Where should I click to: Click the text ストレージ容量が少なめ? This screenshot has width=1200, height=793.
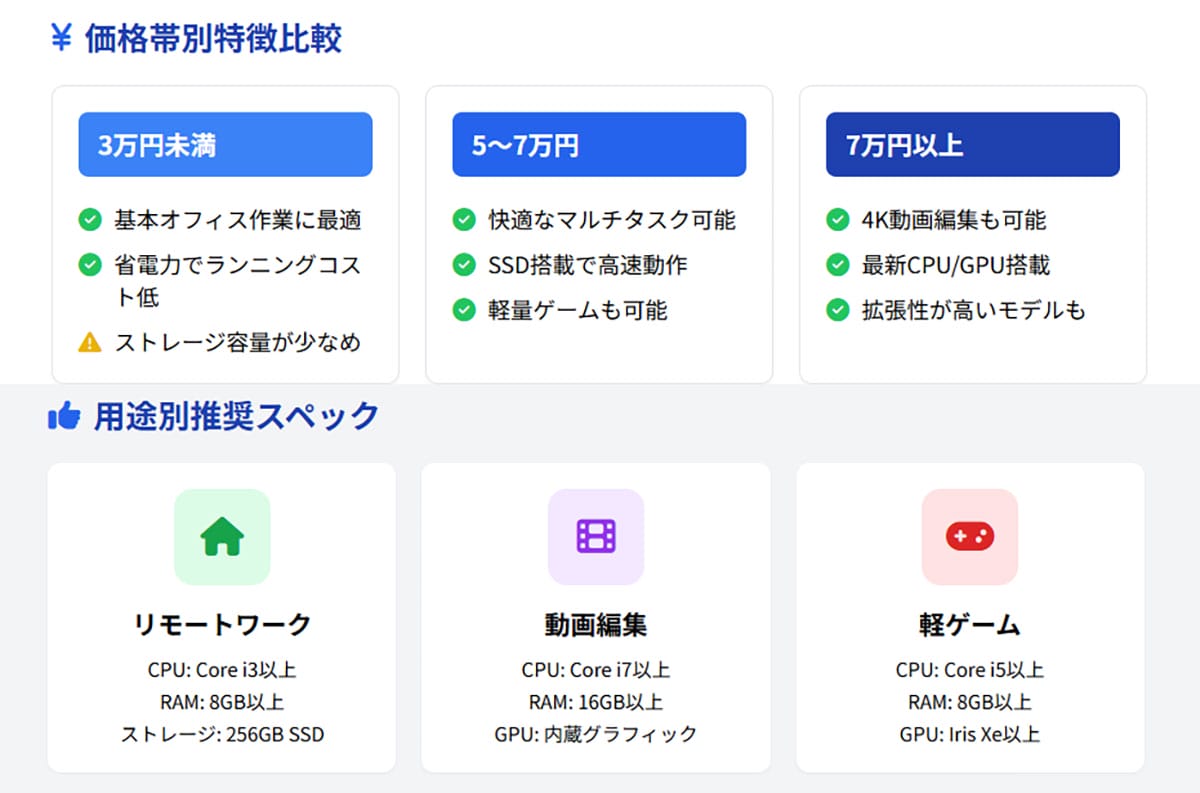(x=237, y=342)
